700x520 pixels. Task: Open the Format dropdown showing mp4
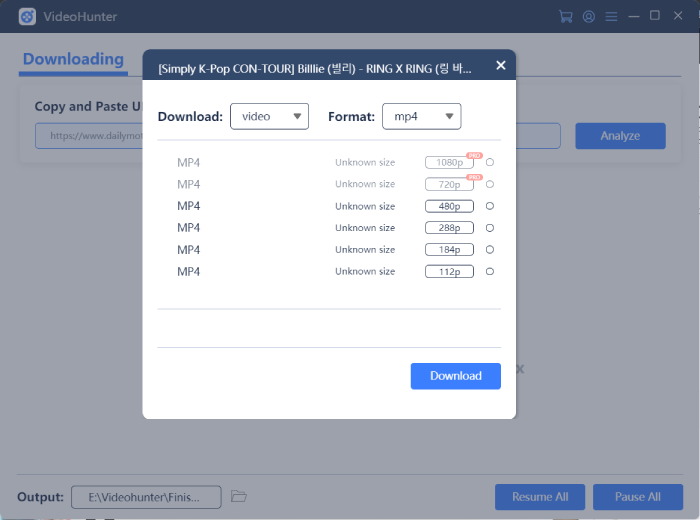click(x=421, y=116)
